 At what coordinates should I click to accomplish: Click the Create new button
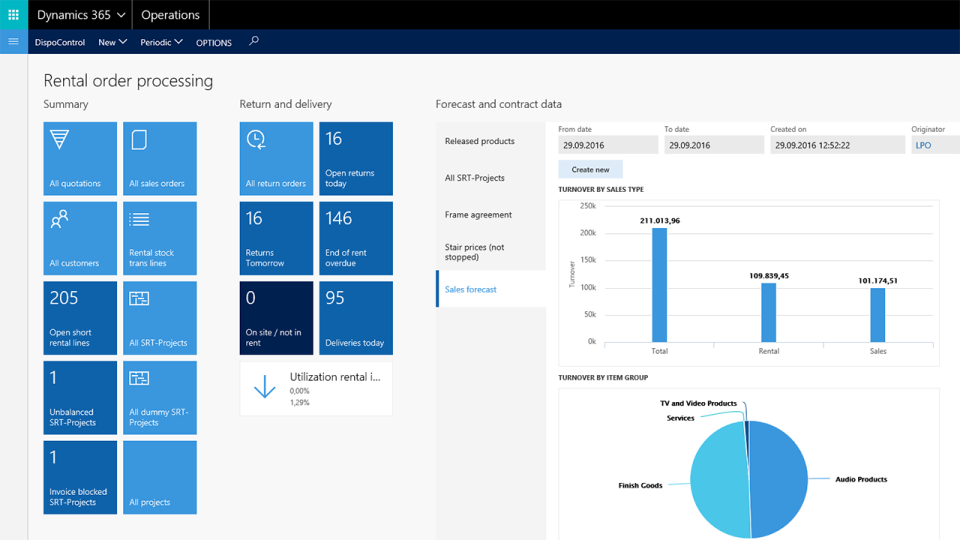coord(590,170)
